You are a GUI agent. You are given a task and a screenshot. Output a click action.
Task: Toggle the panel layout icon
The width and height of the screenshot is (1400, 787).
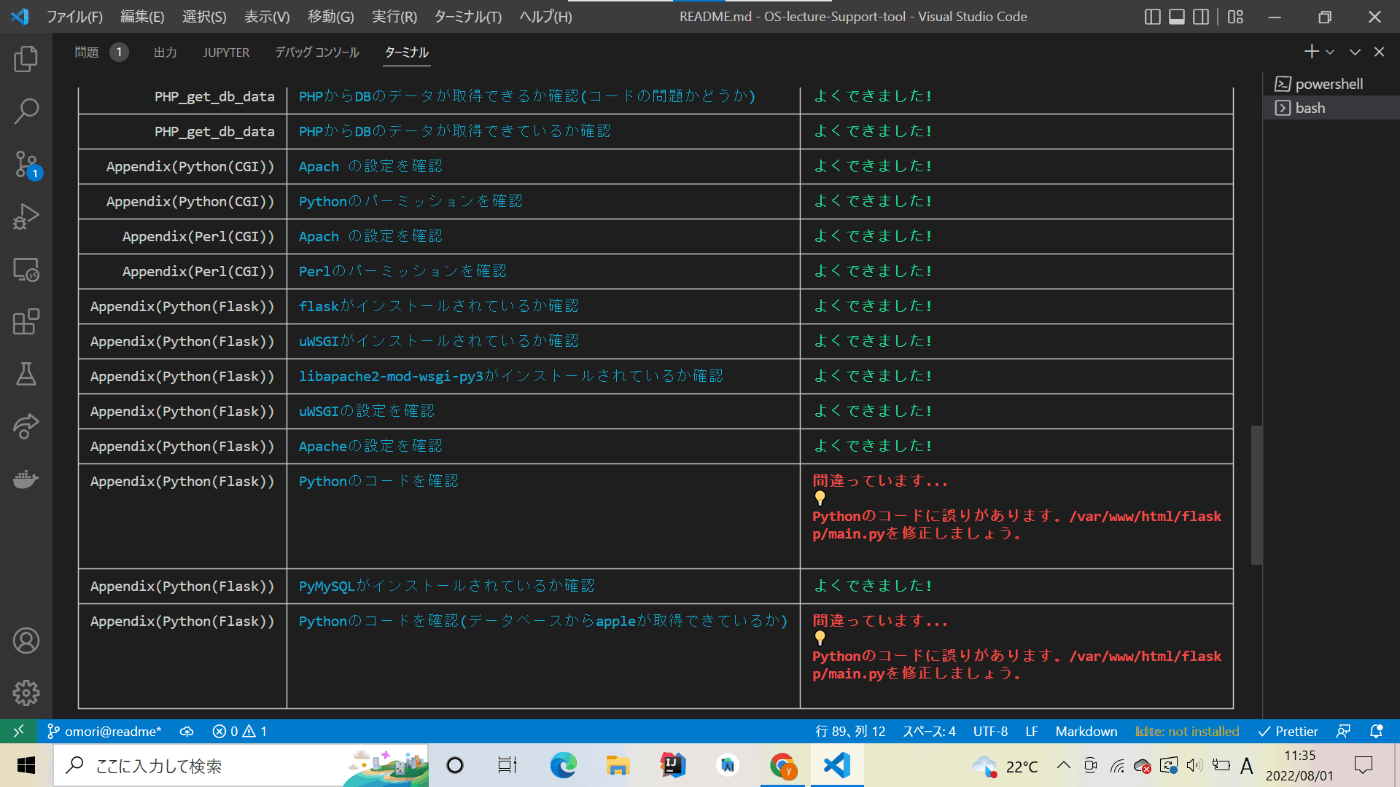pyautogui.click(x=1177, y=17)
